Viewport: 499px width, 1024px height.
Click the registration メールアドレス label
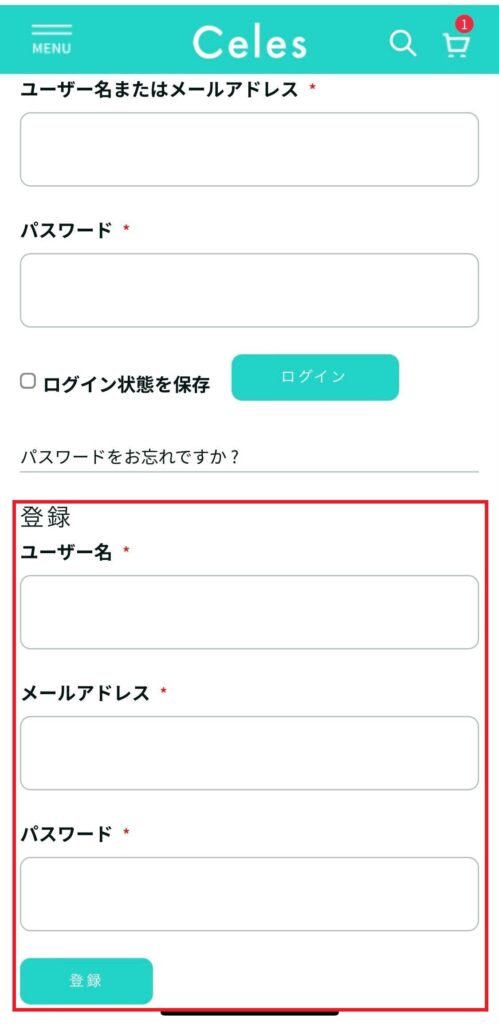85,693
